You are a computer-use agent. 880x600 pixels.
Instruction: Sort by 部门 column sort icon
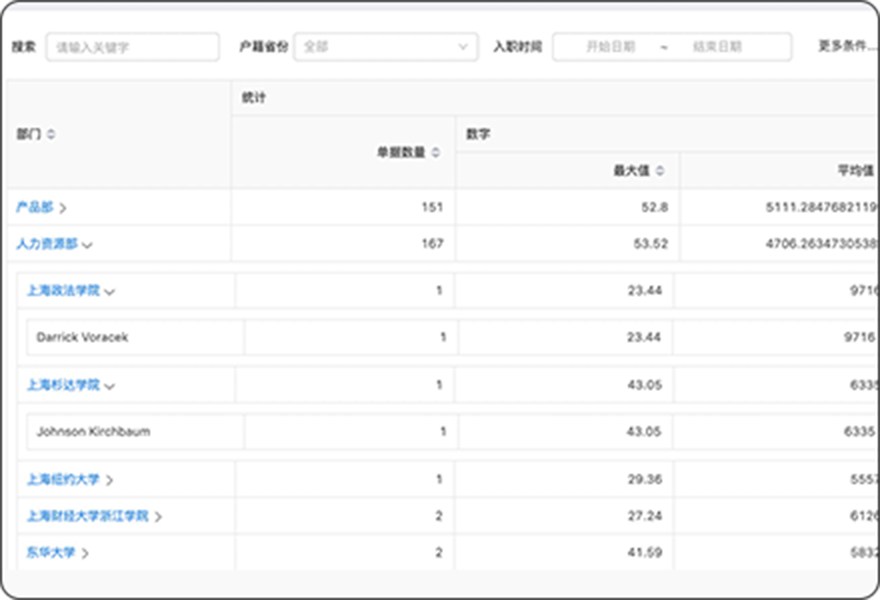[x=52, y=135]
